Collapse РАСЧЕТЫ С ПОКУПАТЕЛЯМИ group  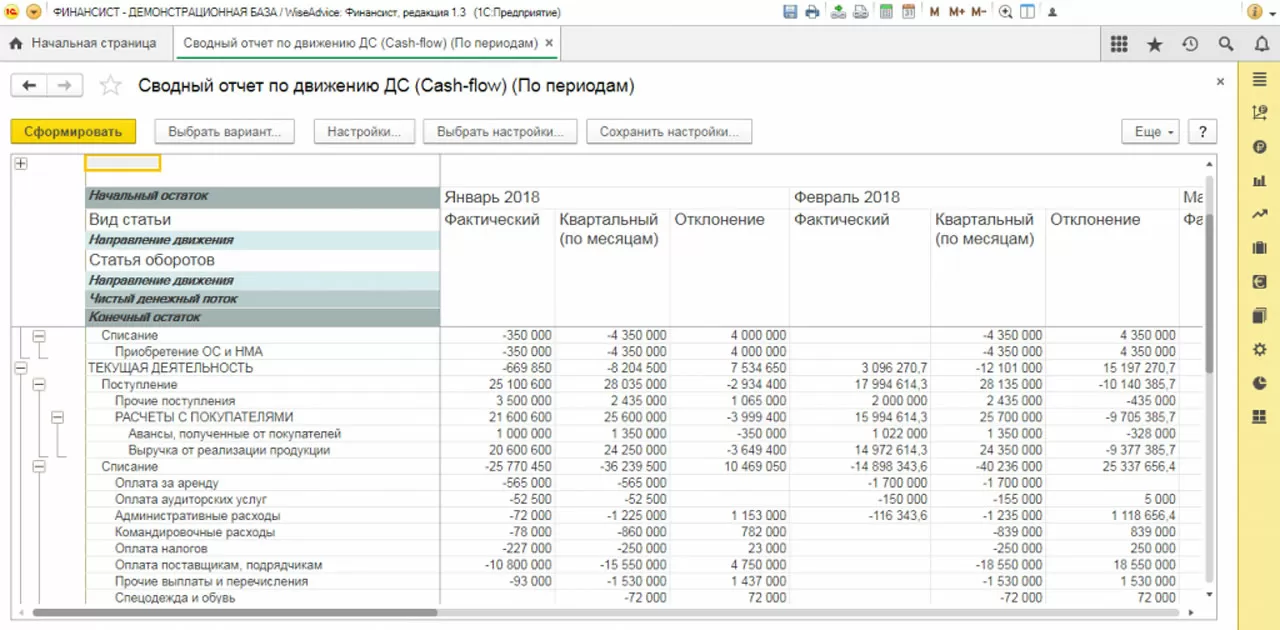point(58,417)
